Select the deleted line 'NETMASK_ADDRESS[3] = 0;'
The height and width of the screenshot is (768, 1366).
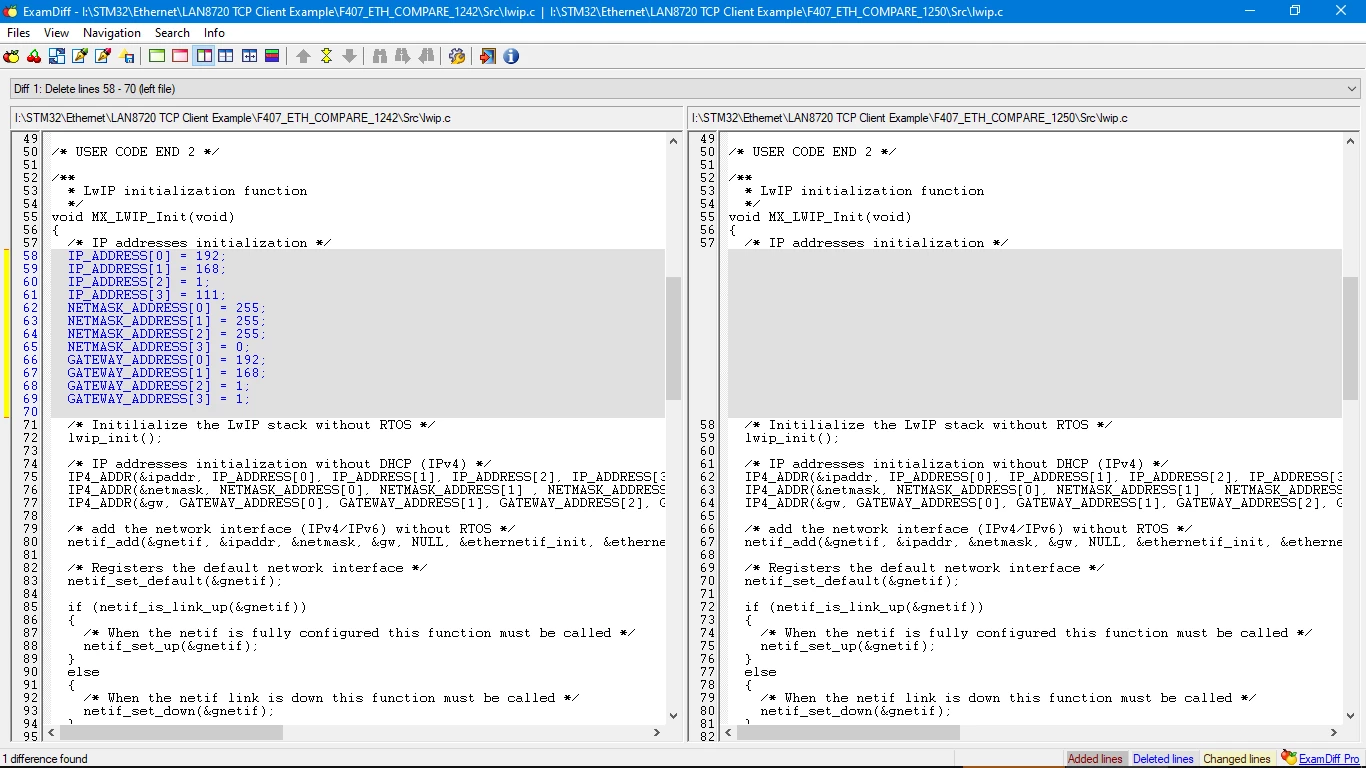point(159,347)
